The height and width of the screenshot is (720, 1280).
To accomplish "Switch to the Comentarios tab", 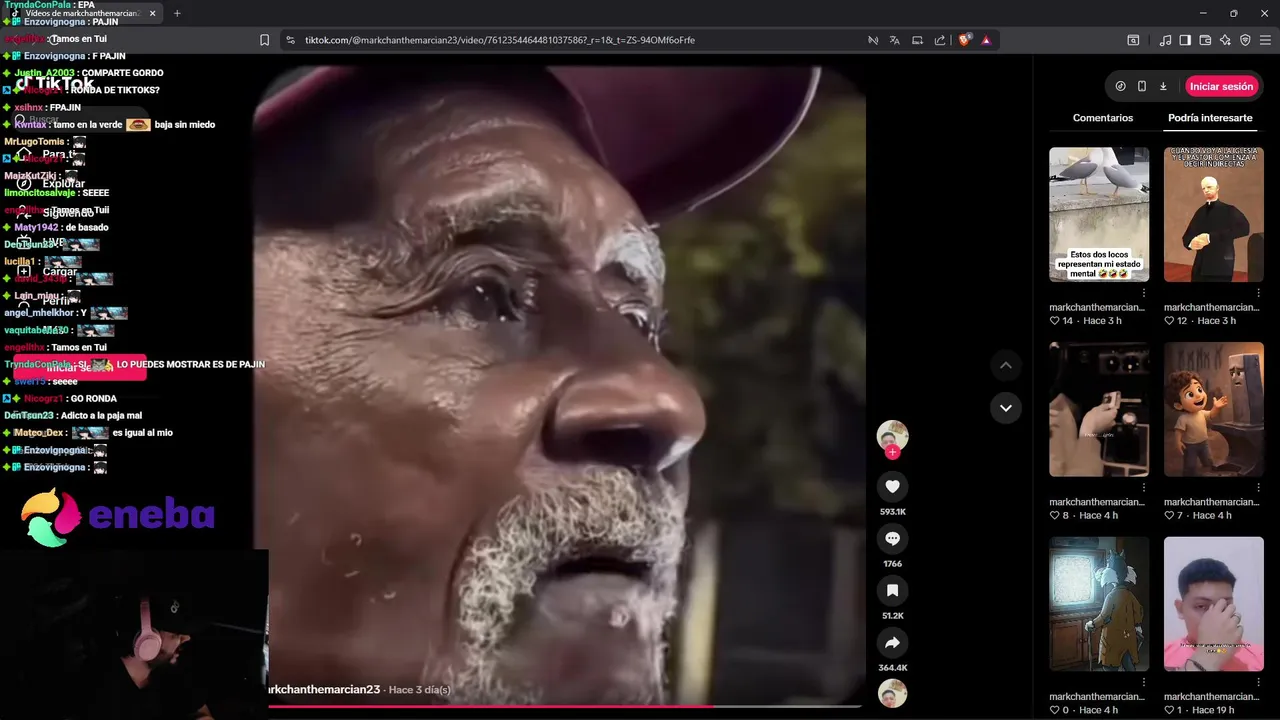I will tap(1103, 118).
